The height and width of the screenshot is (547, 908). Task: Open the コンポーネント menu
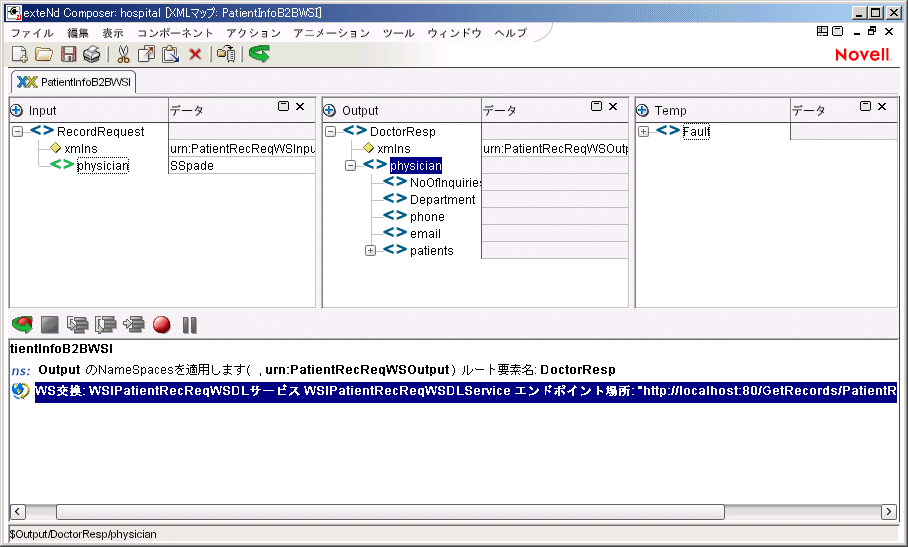tap(175, 33)
